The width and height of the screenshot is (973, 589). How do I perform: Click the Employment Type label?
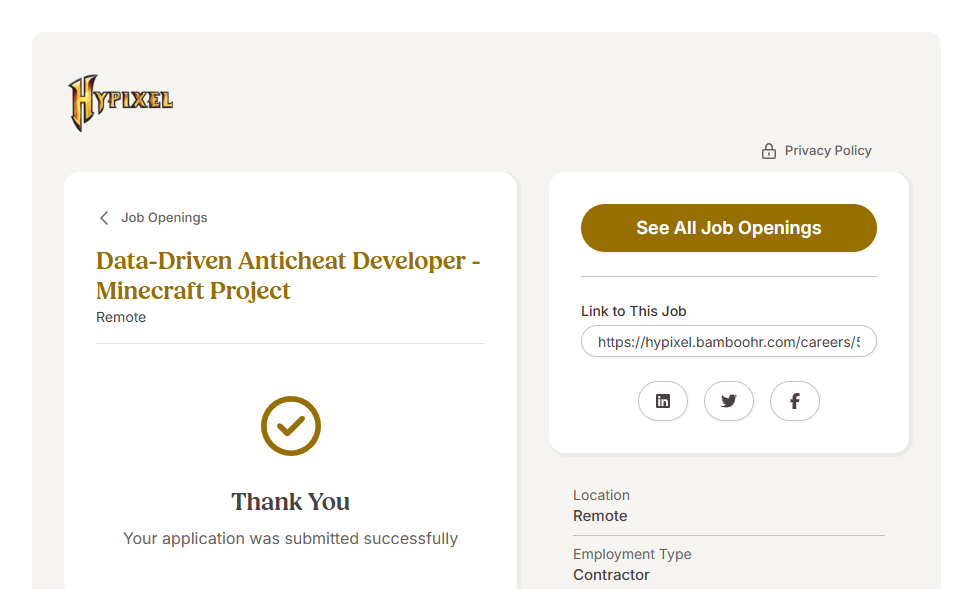coord(632,554)
